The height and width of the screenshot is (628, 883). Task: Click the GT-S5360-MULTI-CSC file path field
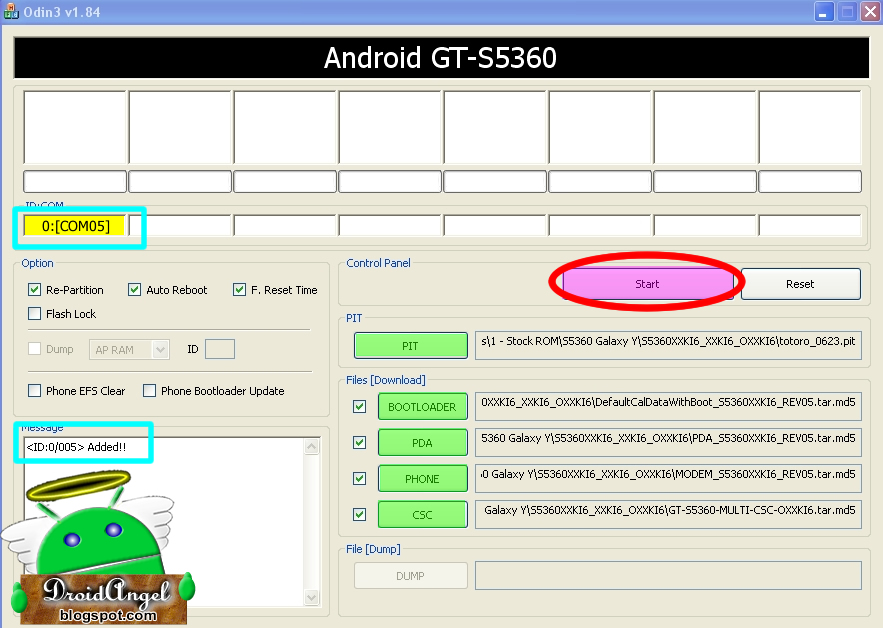point(668,514)
